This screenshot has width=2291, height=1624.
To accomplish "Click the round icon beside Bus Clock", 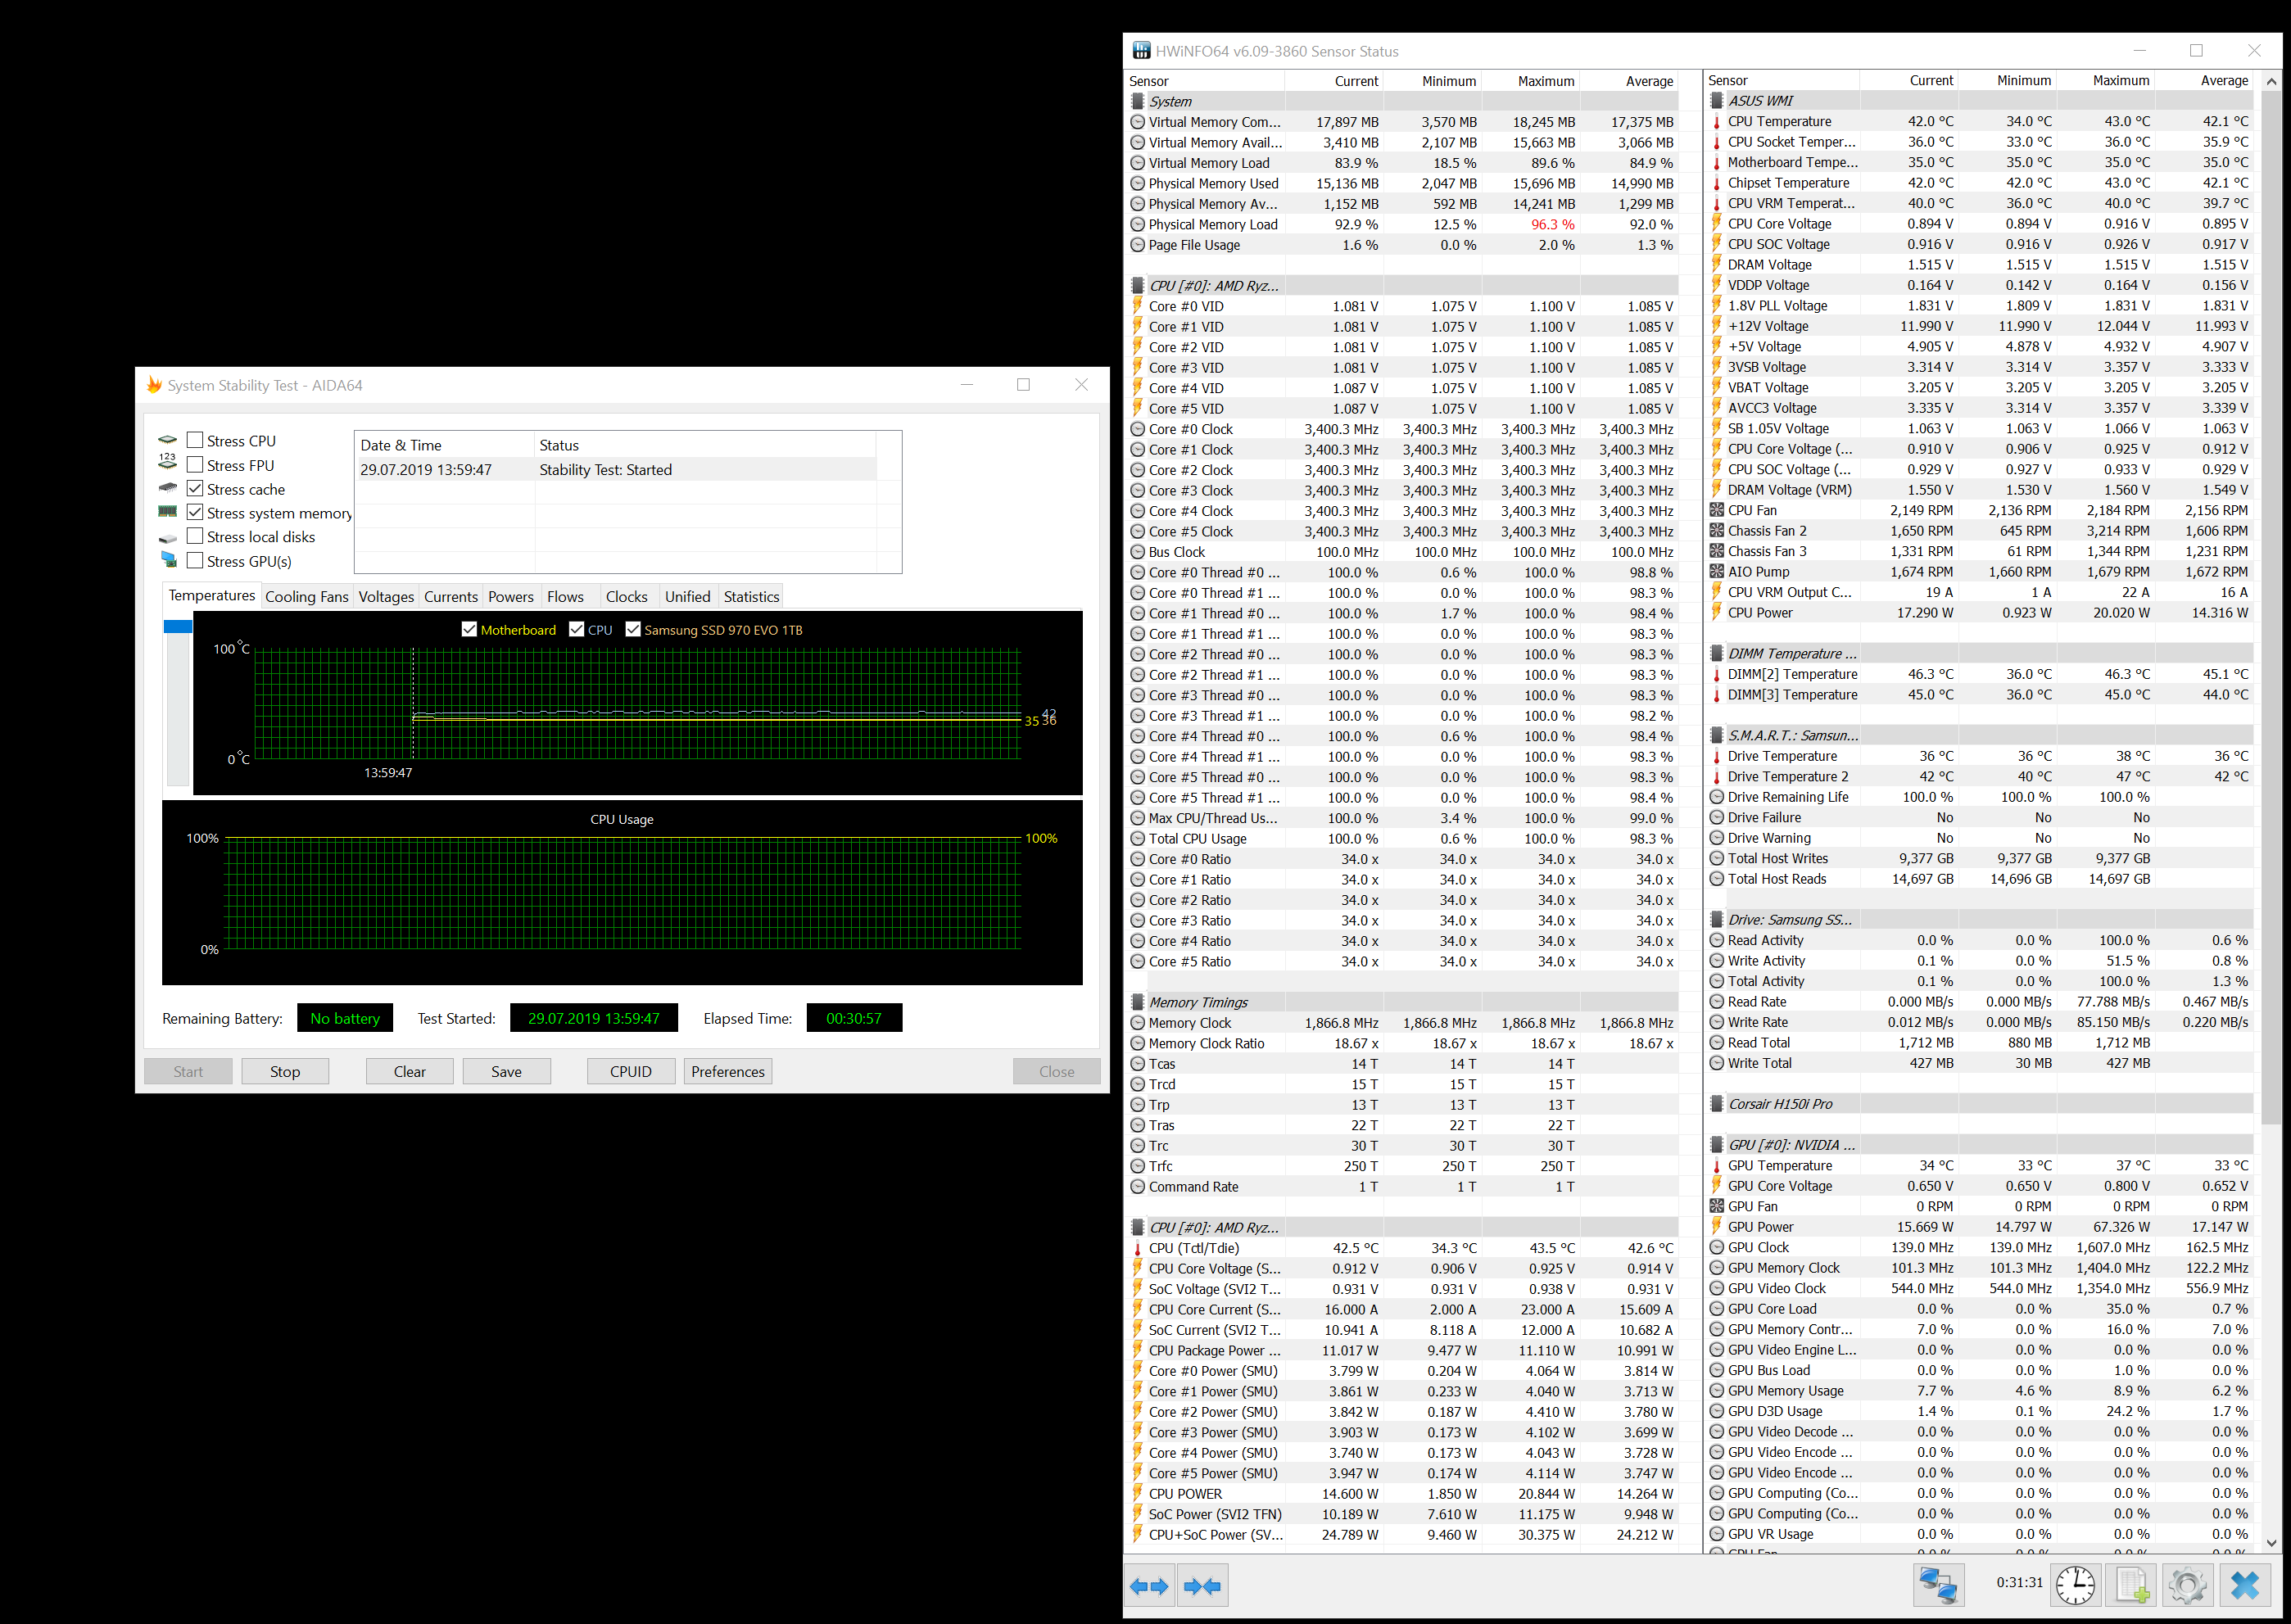I will click(1137, 552).
